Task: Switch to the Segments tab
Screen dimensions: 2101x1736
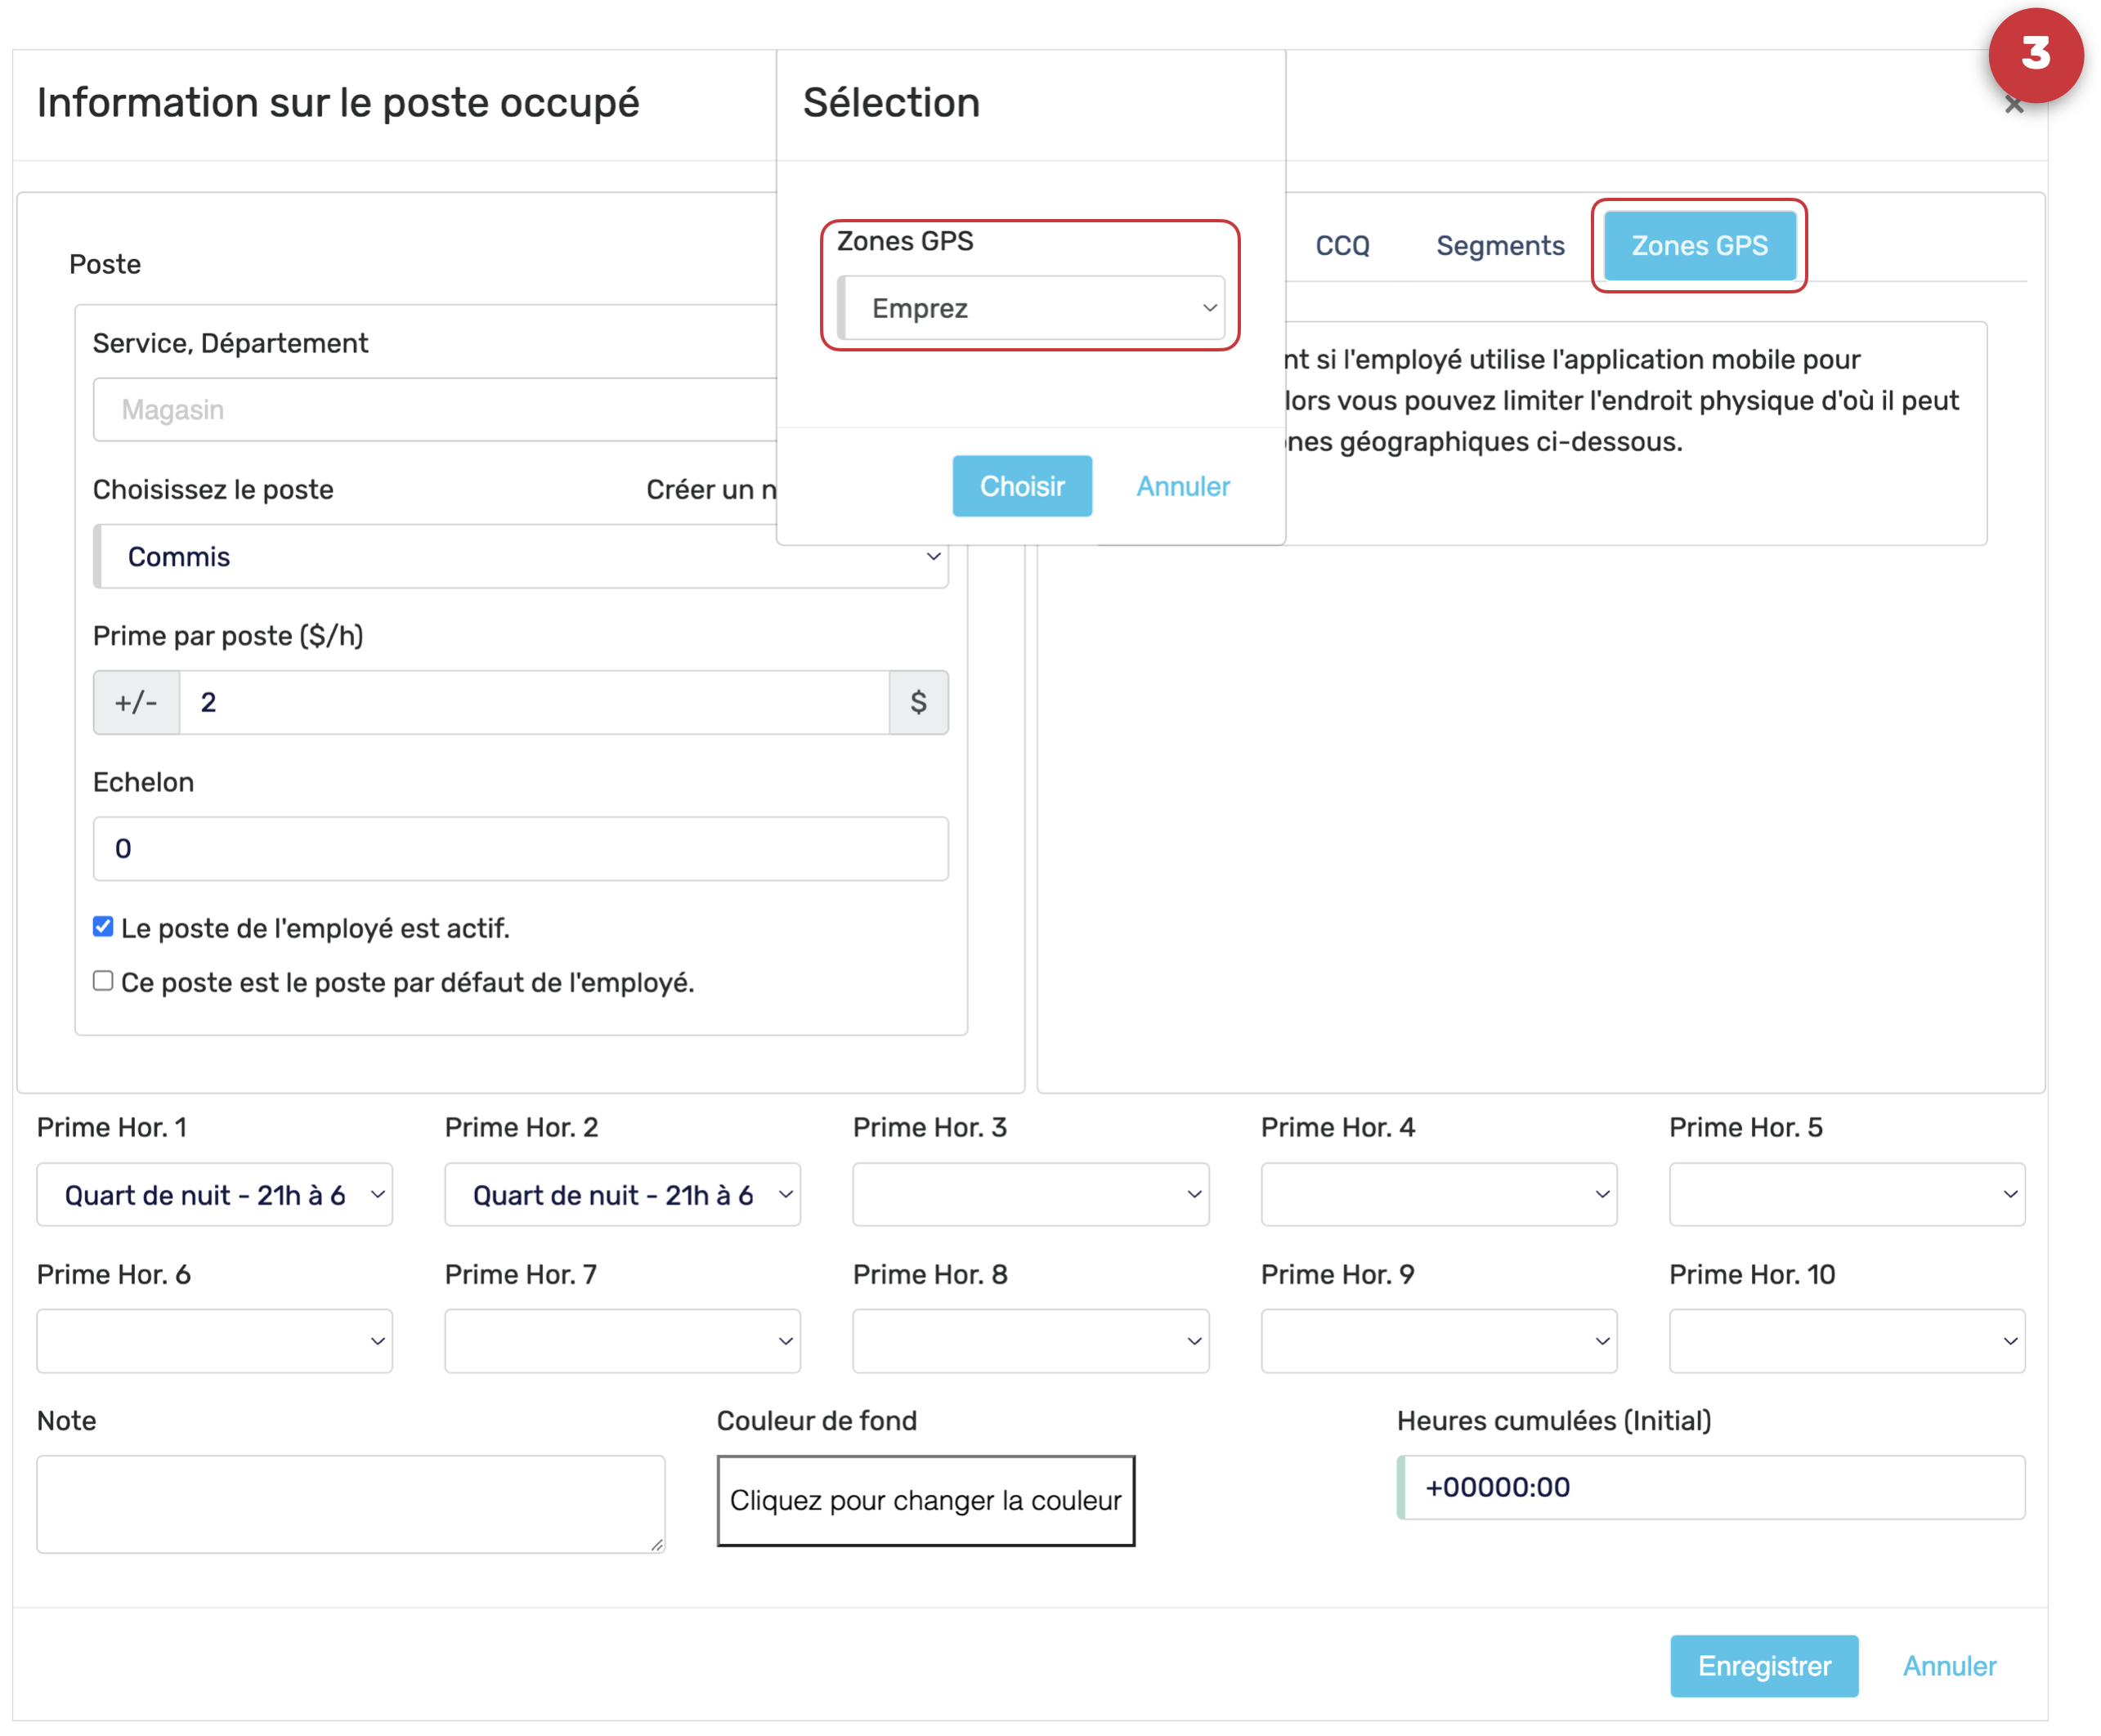Action: (x=1499, y=246)
